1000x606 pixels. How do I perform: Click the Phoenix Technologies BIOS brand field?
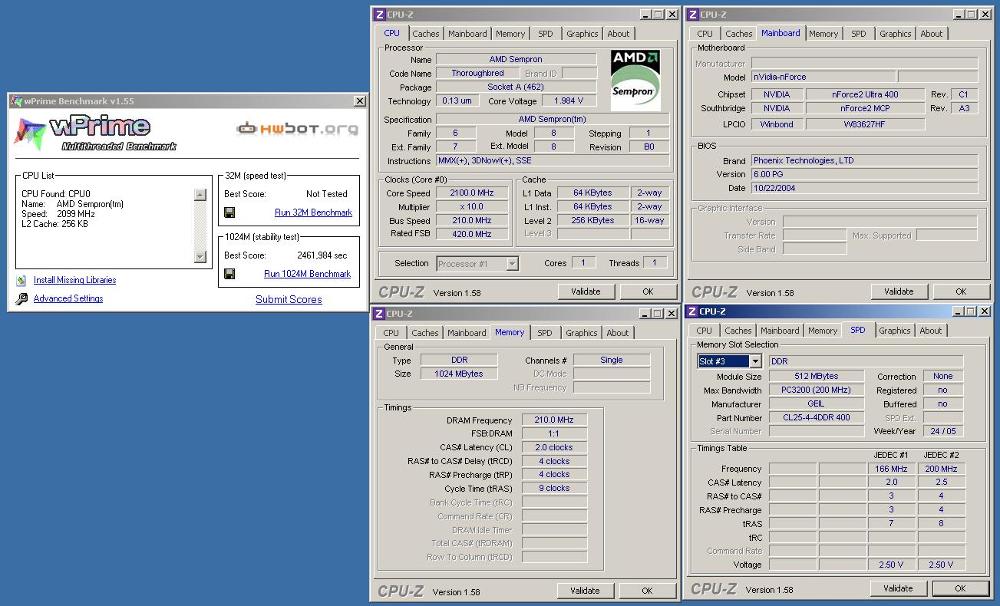tap(865, 161)
